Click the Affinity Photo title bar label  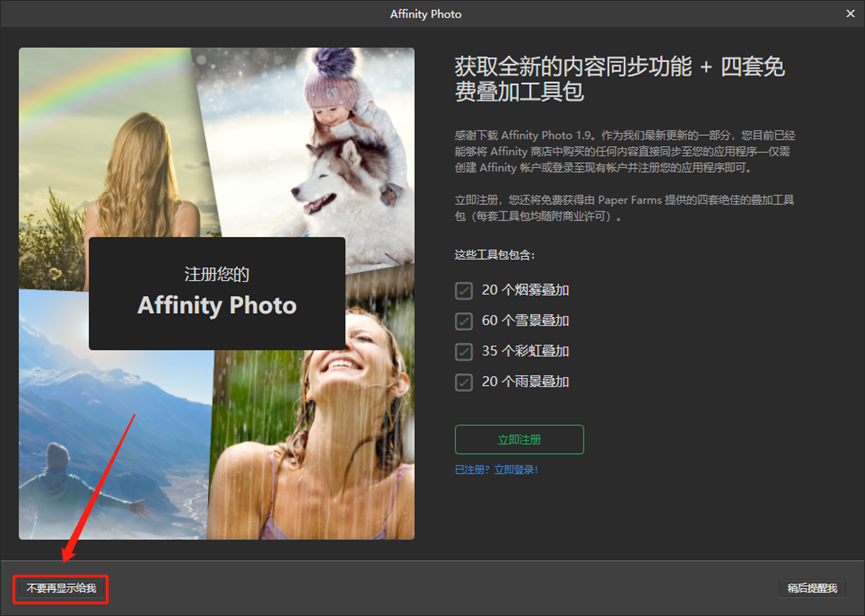425,13
